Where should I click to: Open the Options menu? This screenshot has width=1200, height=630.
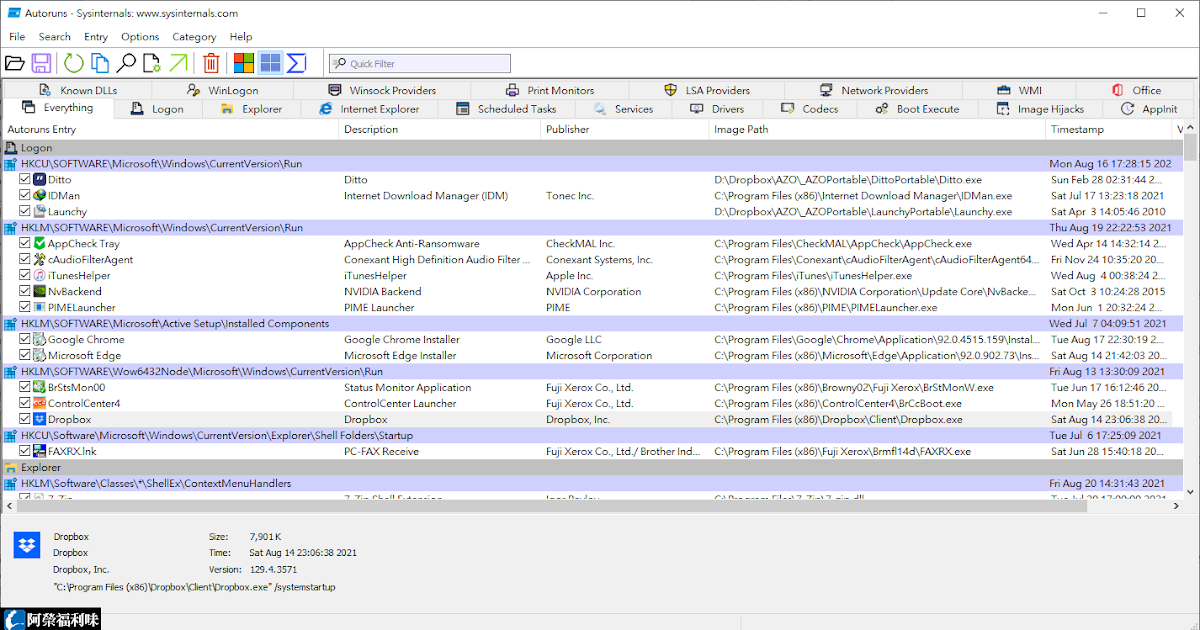(140, 37)
